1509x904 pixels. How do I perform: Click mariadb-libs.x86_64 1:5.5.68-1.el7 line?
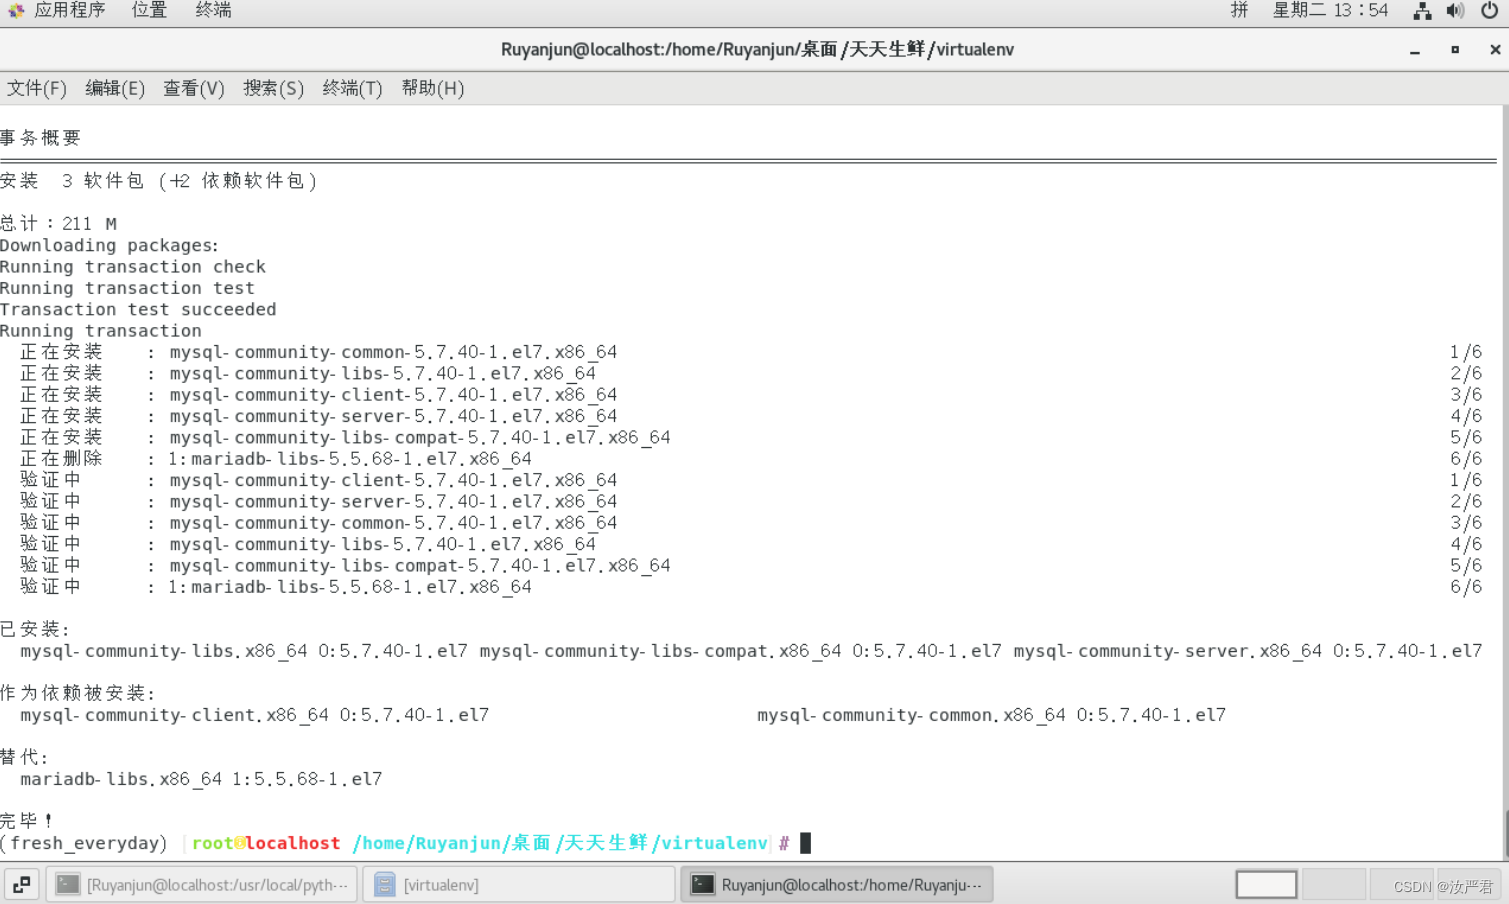click(201, 779)
